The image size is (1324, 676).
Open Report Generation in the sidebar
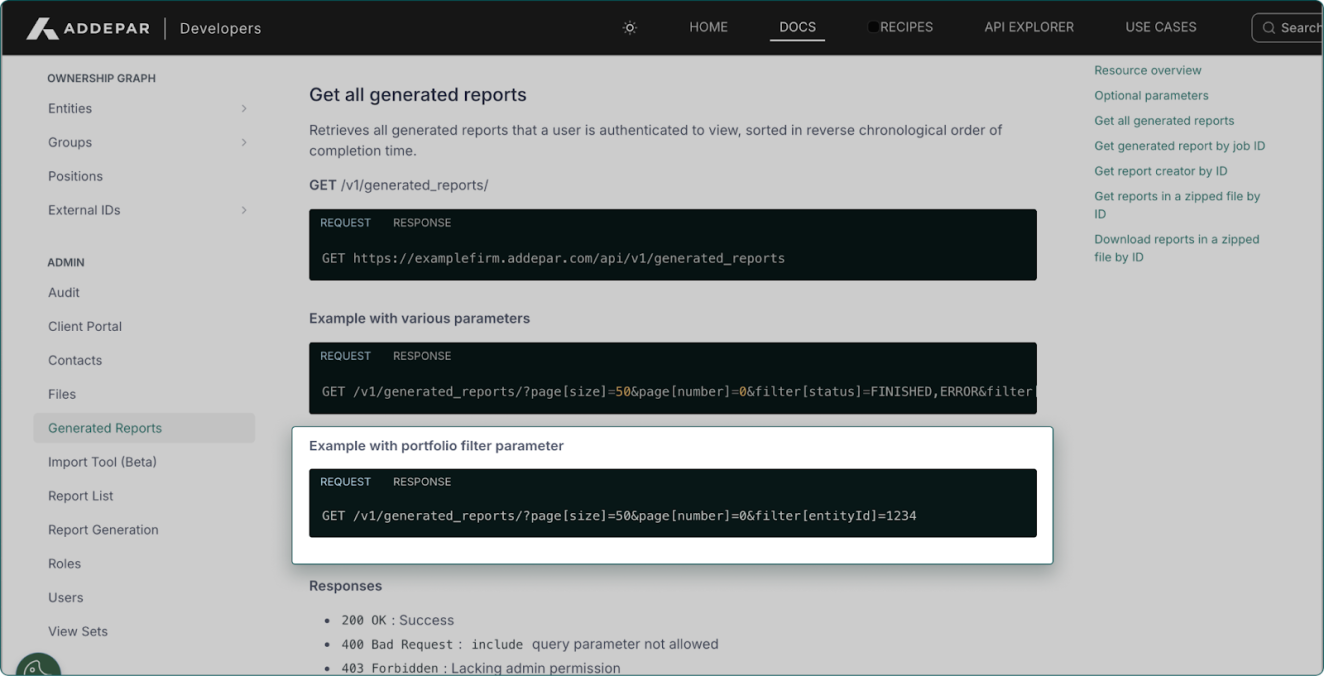(x=103, y=530)
